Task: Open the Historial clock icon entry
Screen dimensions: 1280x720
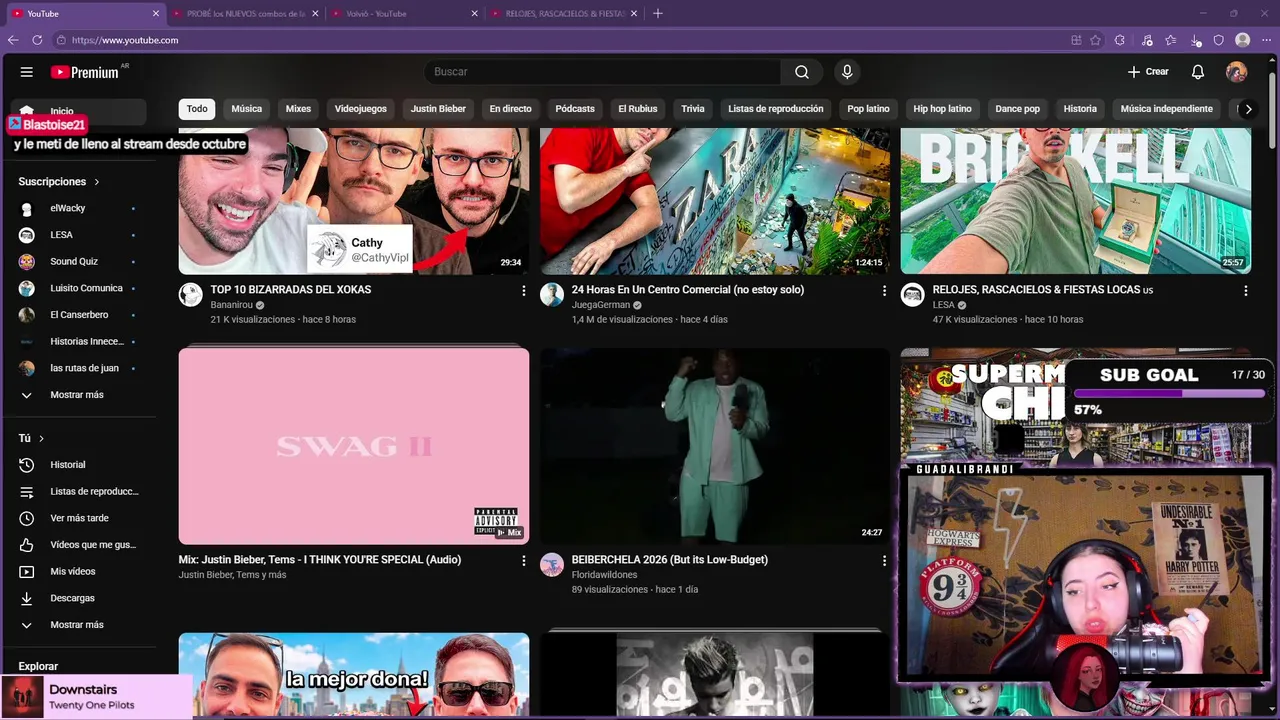Action: coord(27,465)
